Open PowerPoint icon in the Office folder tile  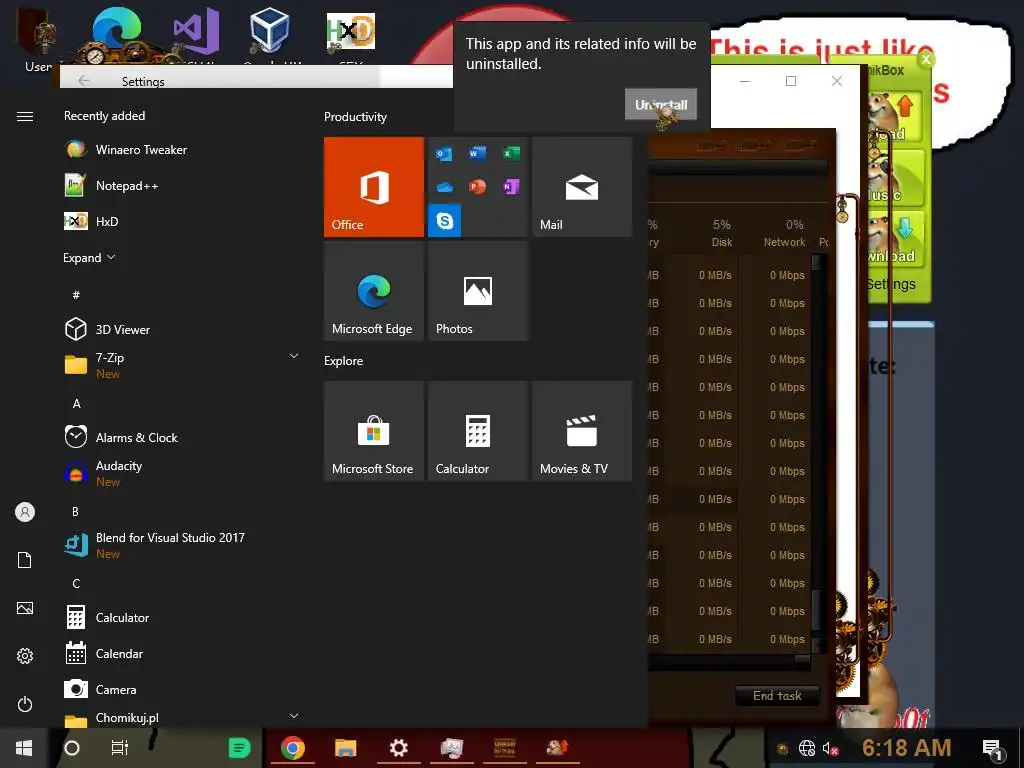(x=477, y=187)
